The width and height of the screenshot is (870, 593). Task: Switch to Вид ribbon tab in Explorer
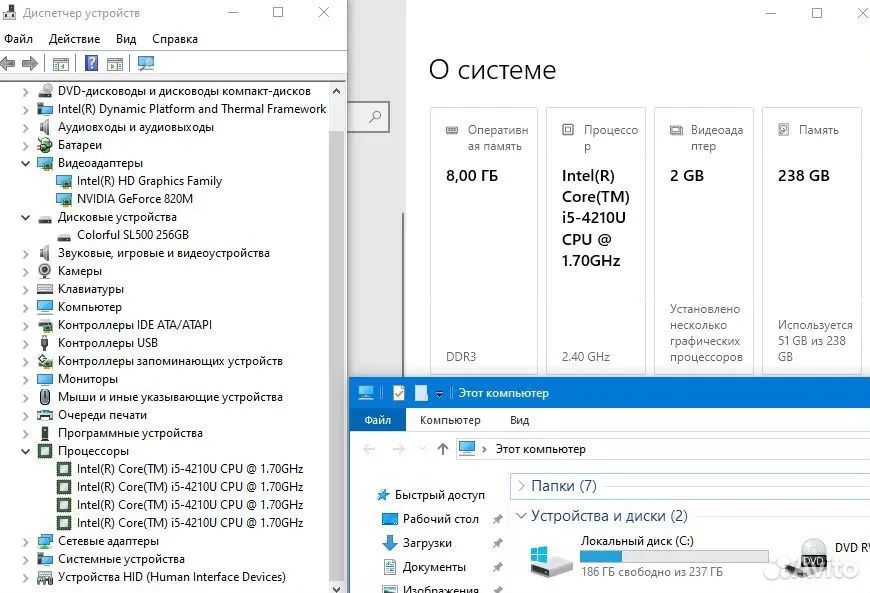tap(519, 420)
